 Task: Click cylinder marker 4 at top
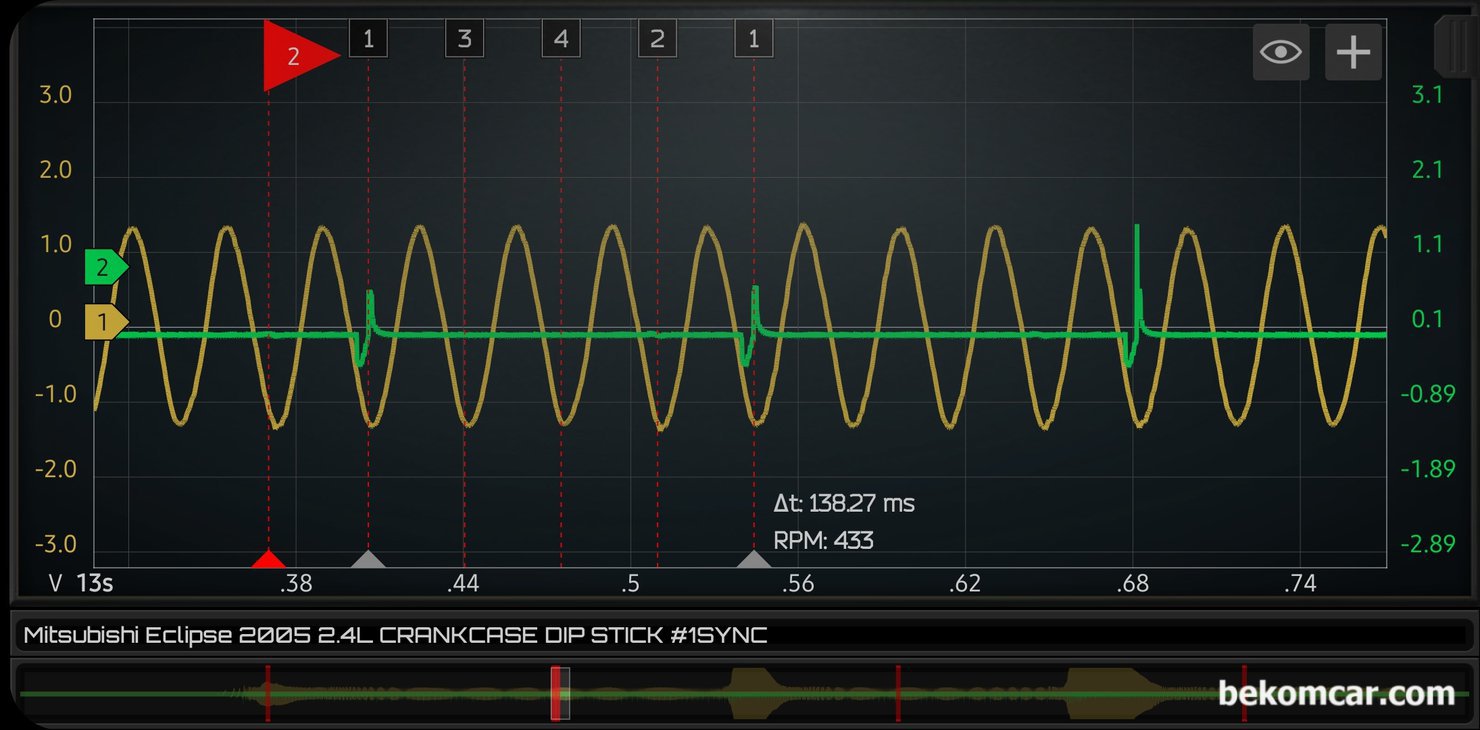point(561,39)
